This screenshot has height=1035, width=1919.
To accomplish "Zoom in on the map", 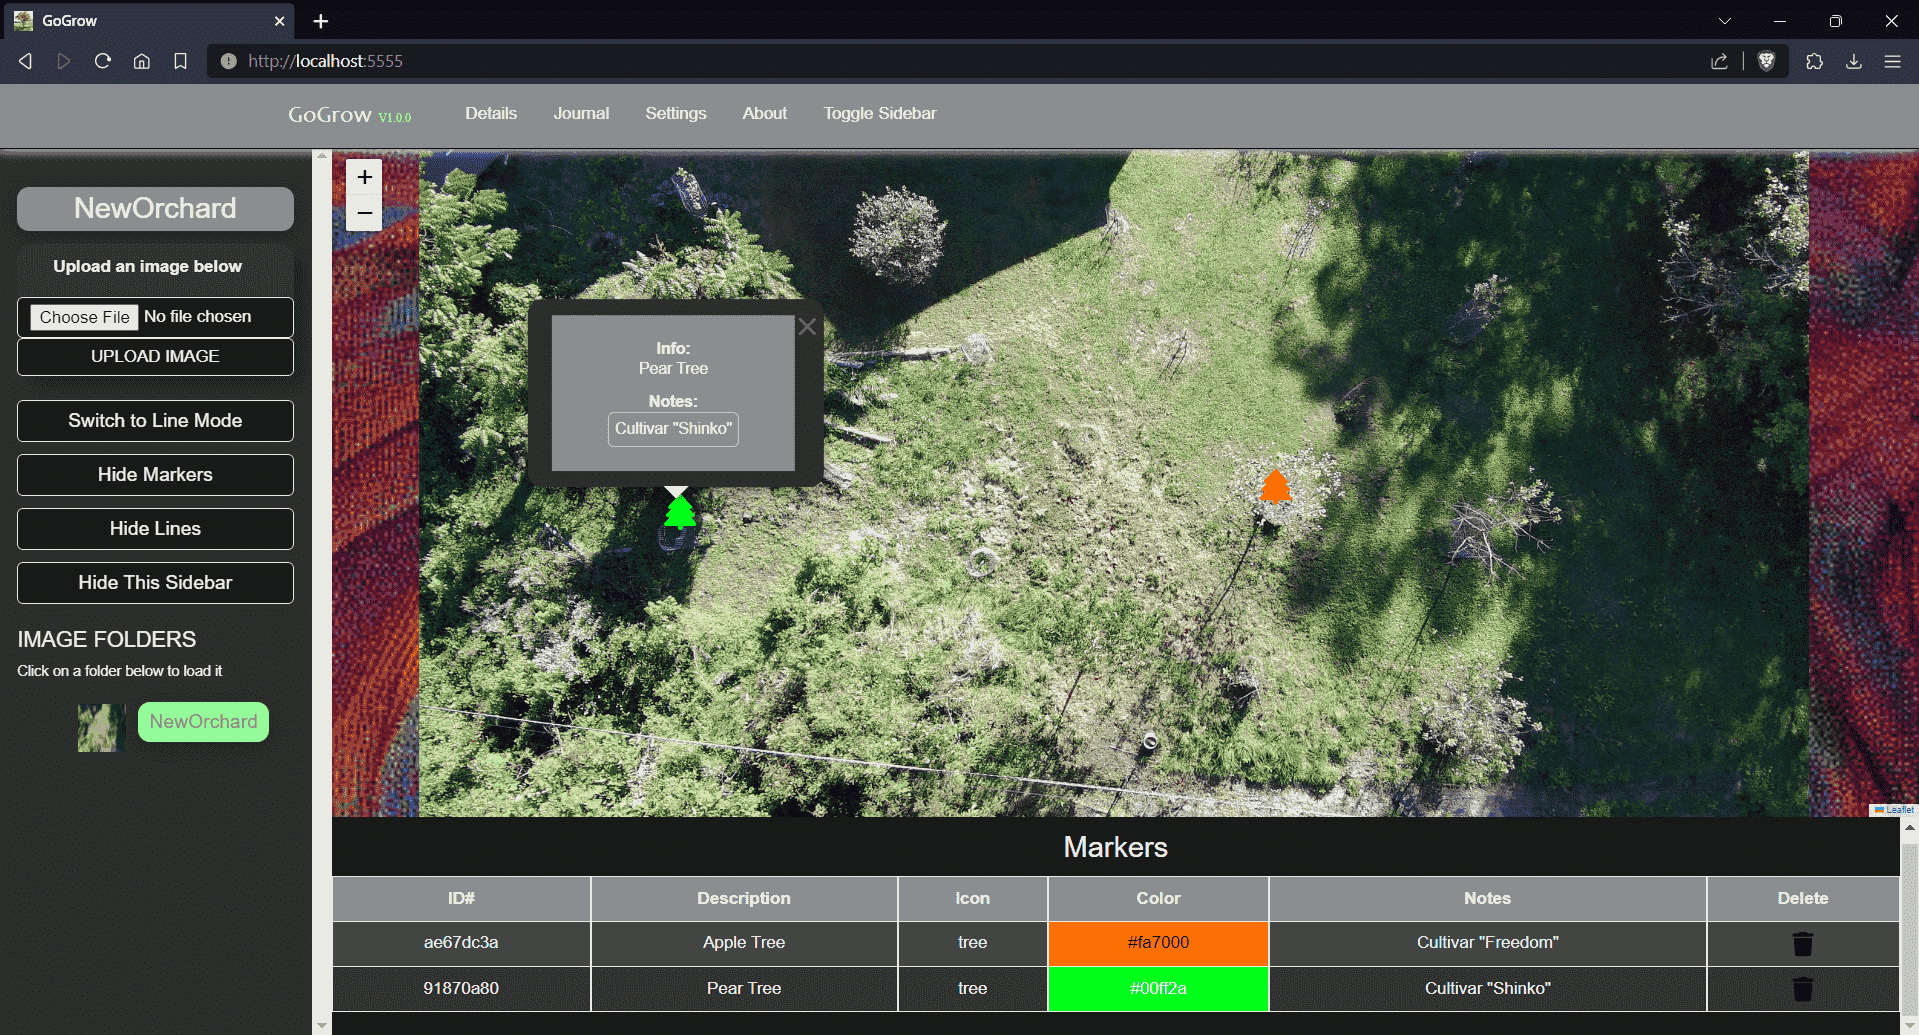I will pyautogui.click(x=364, y=177).
